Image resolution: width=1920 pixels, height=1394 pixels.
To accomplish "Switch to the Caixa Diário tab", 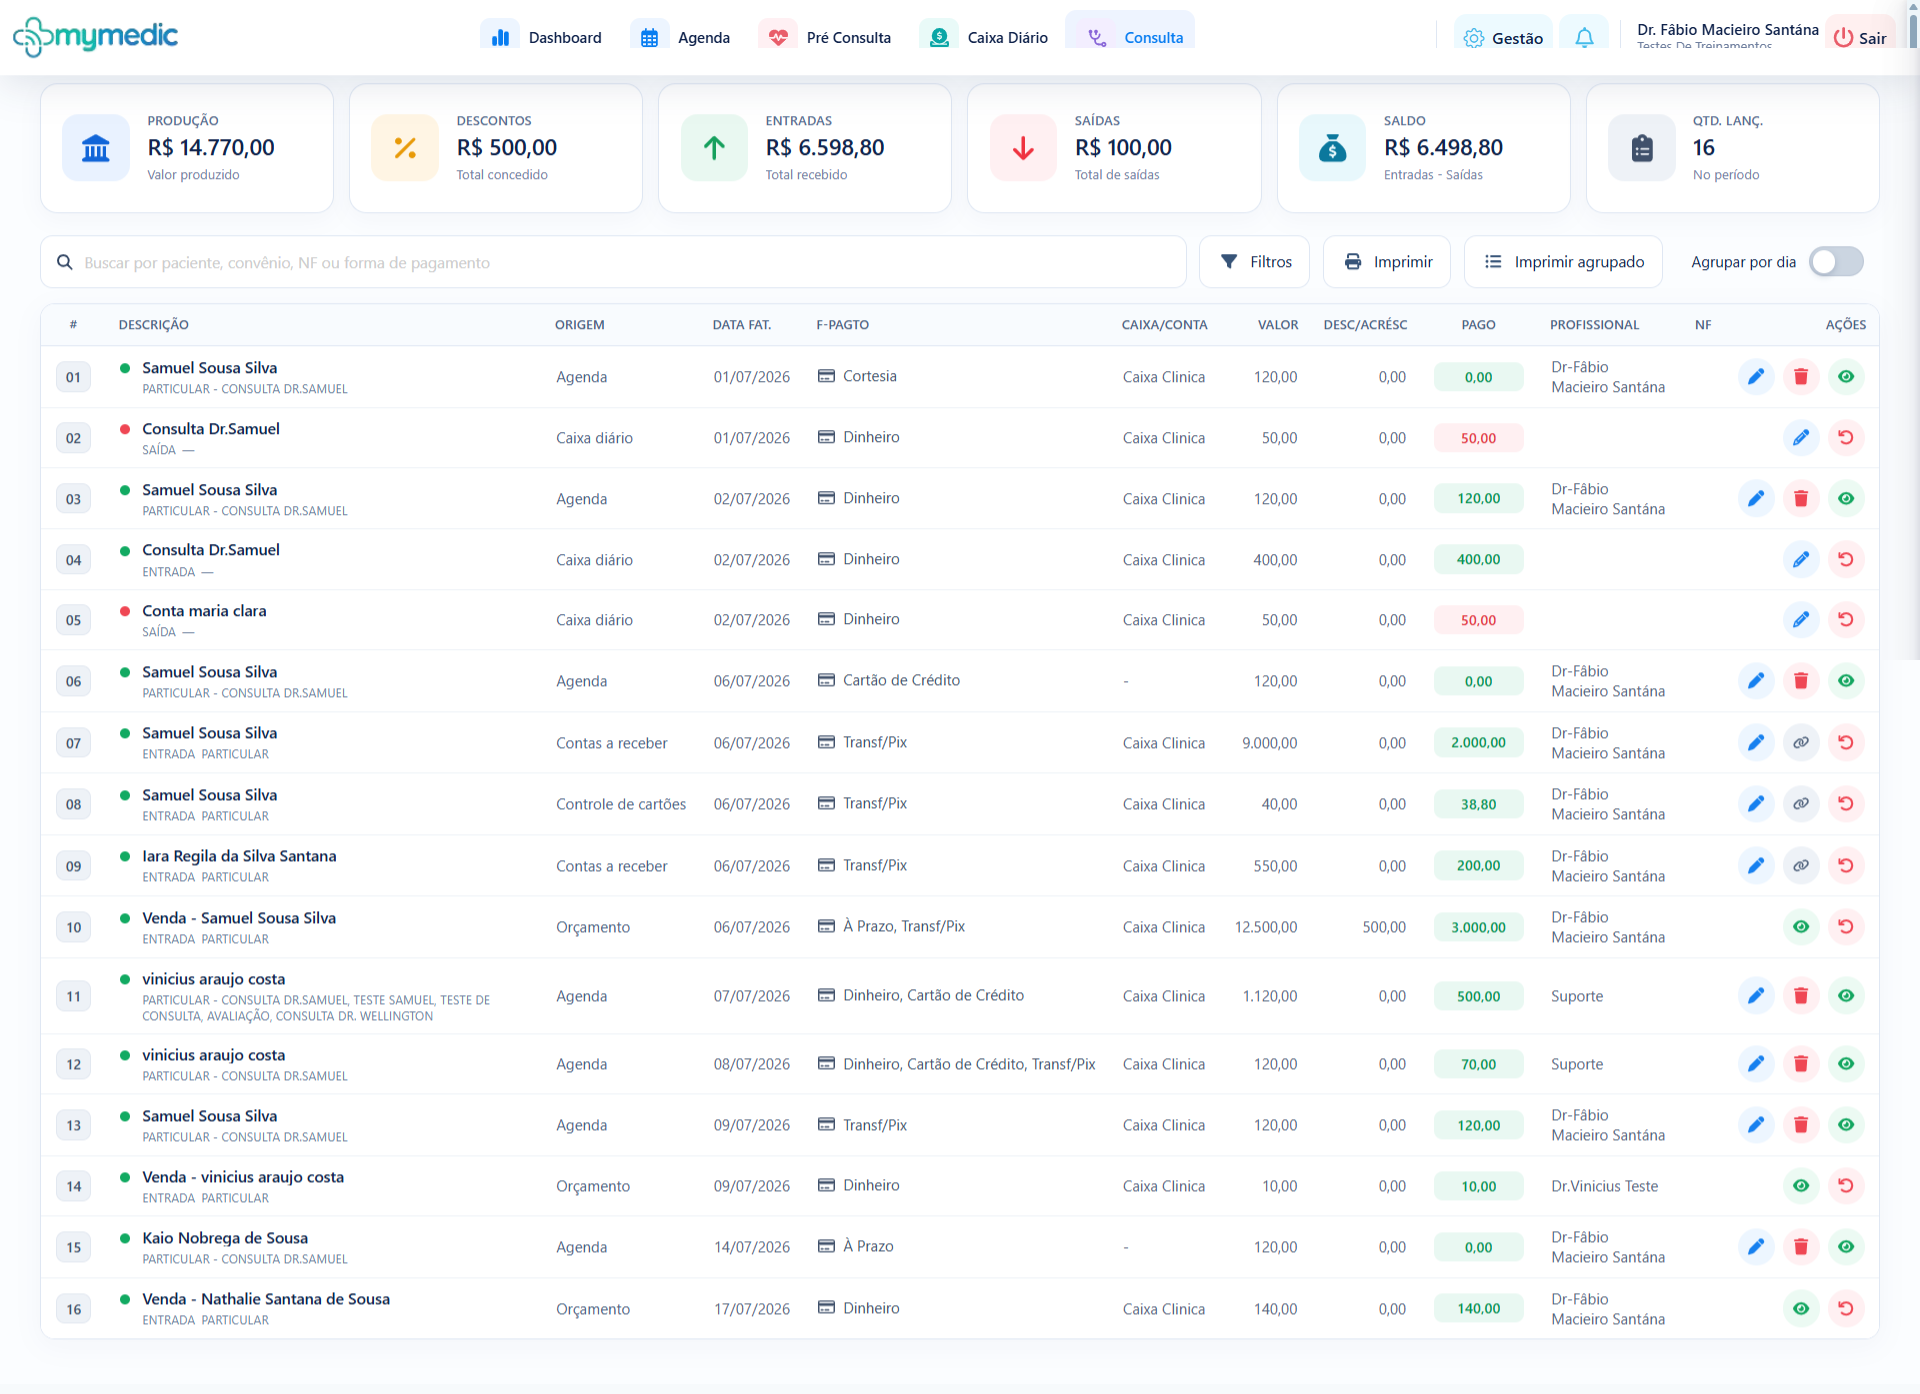I will tap(984, 38).
